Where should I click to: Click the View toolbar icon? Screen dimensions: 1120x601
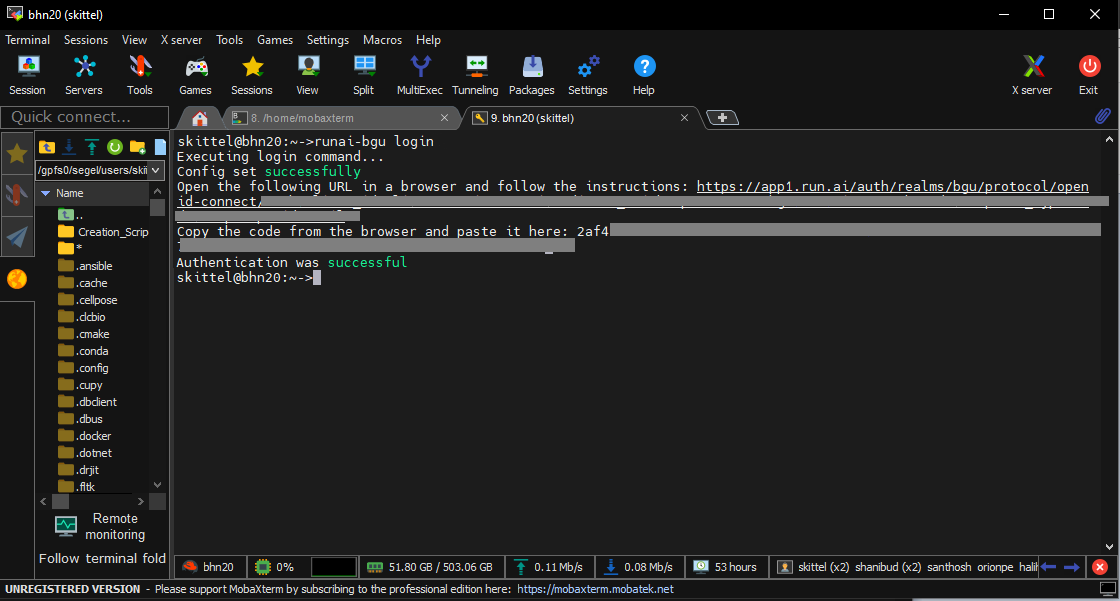point(307,75)
